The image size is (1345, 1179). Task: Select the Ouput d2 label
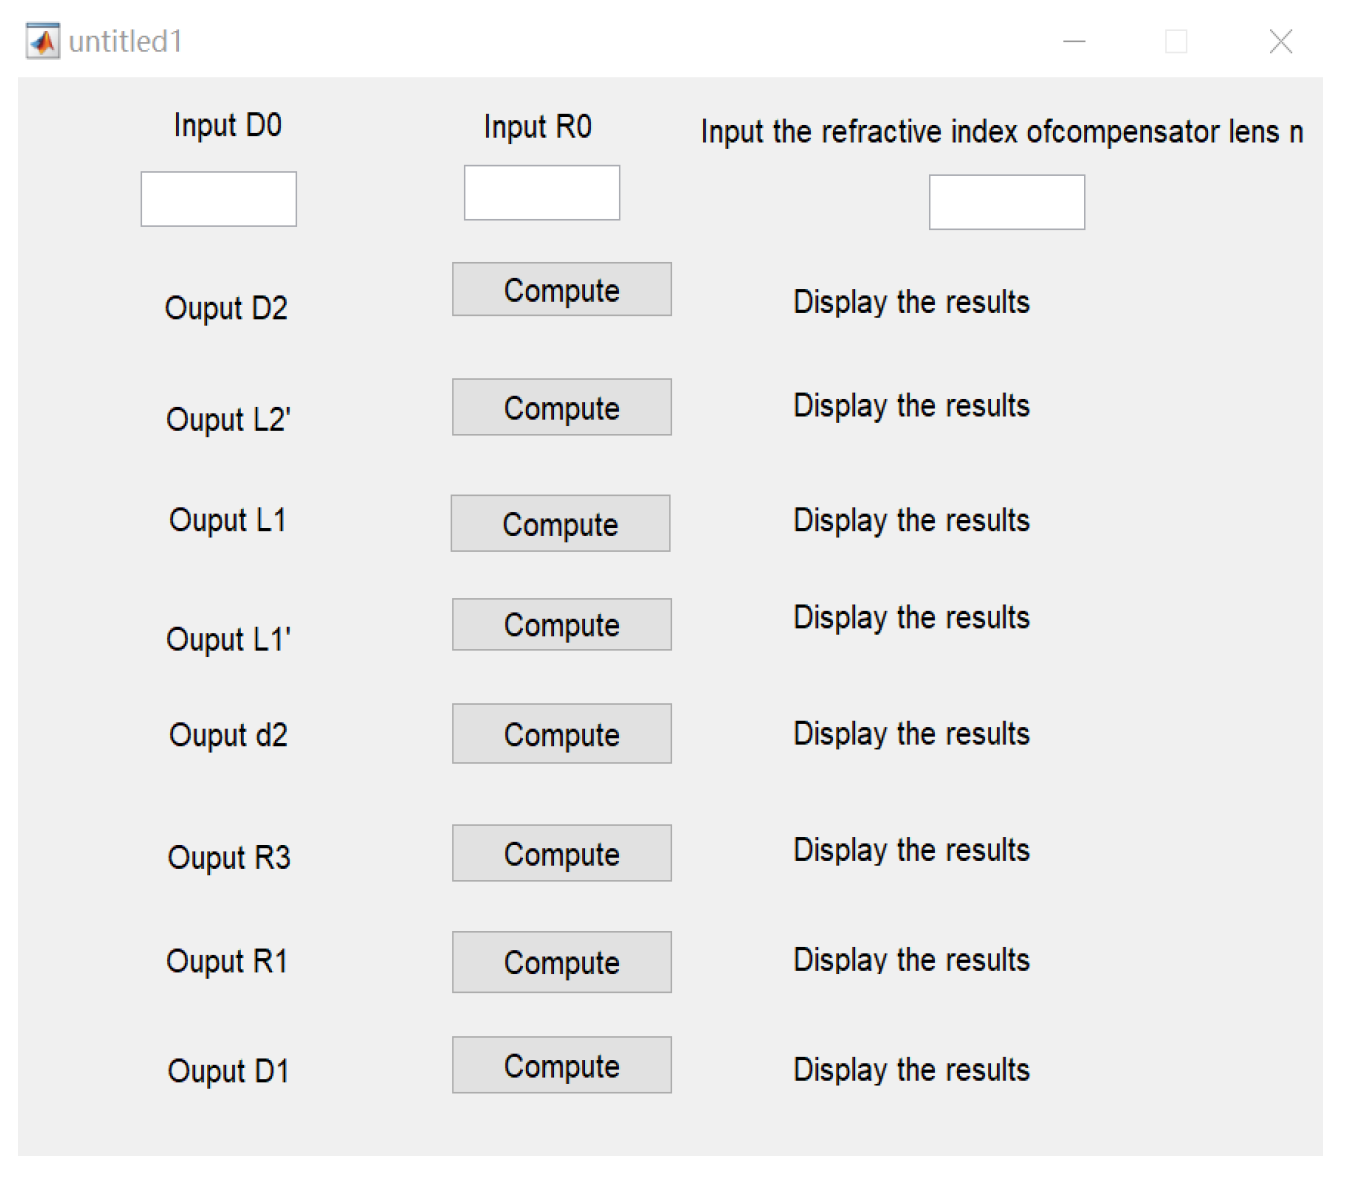(228, 736)
